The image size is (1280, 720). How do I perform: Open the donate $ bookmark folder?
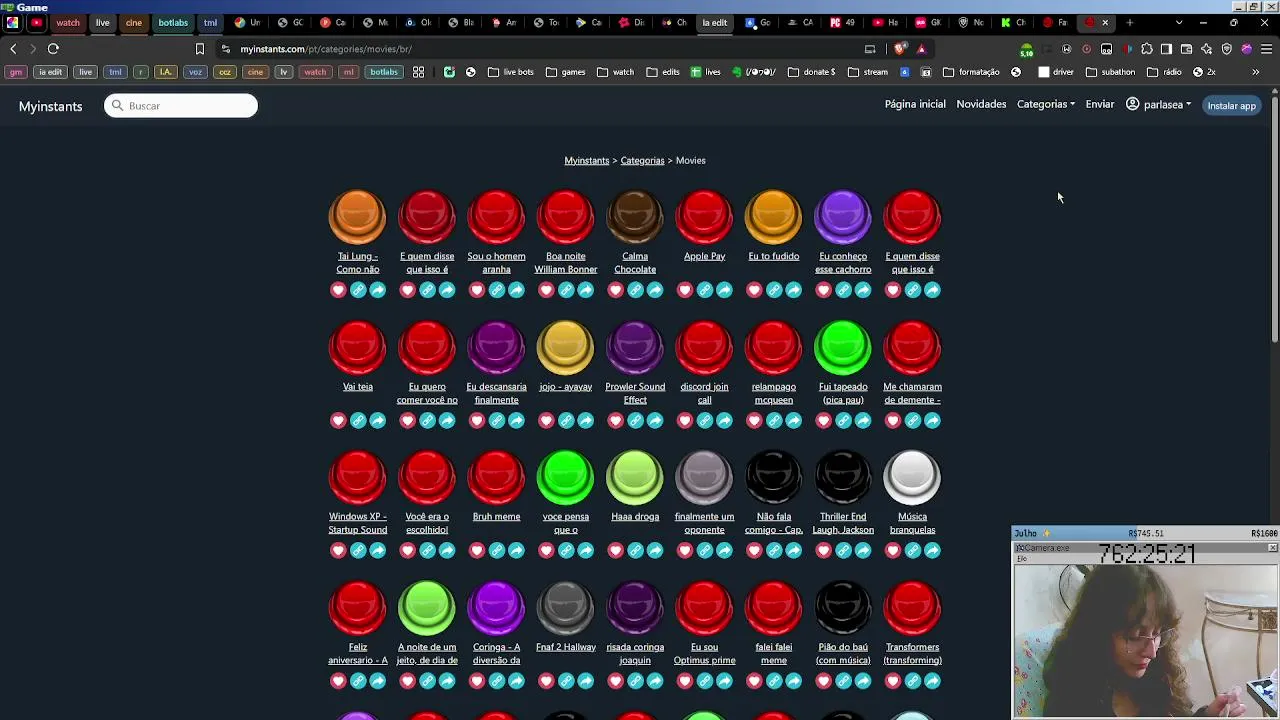812,72
